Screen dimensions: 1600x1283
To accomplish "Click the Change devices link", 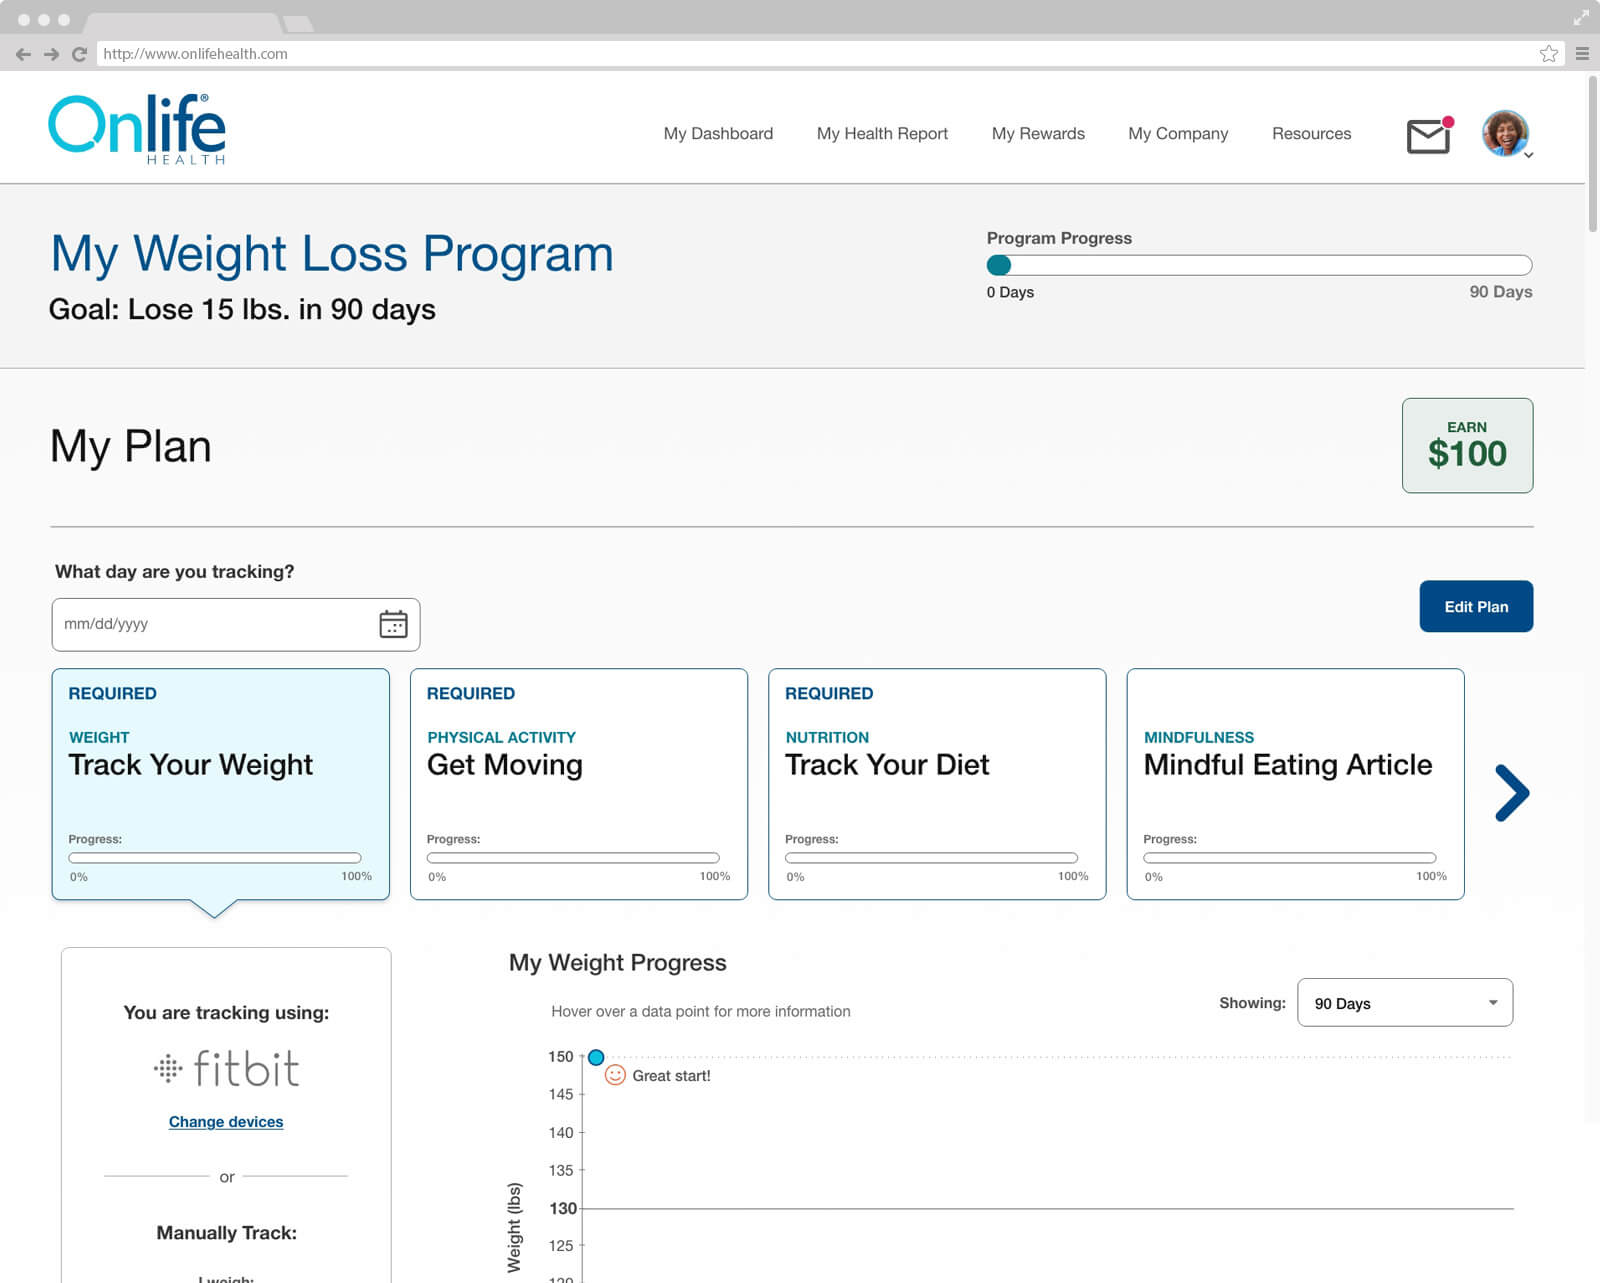I will coord(226,1122).
